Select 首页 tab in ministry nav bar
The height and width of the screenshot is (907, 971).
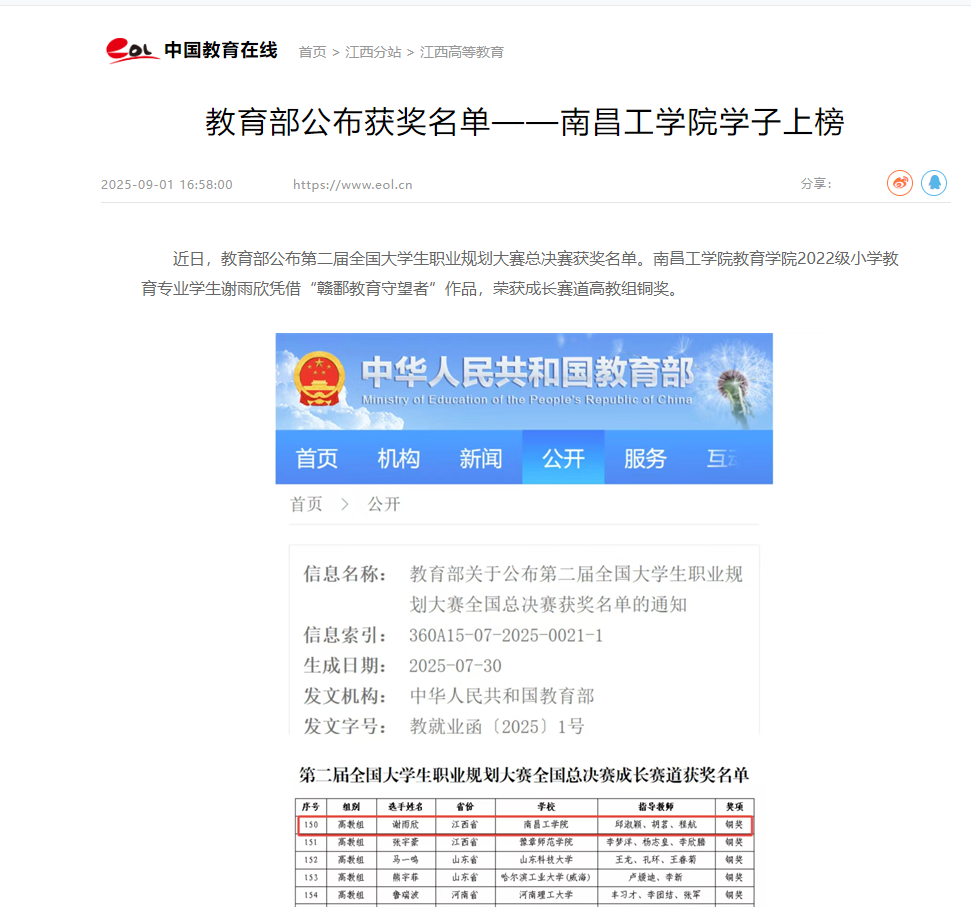[x=316, y=458]
